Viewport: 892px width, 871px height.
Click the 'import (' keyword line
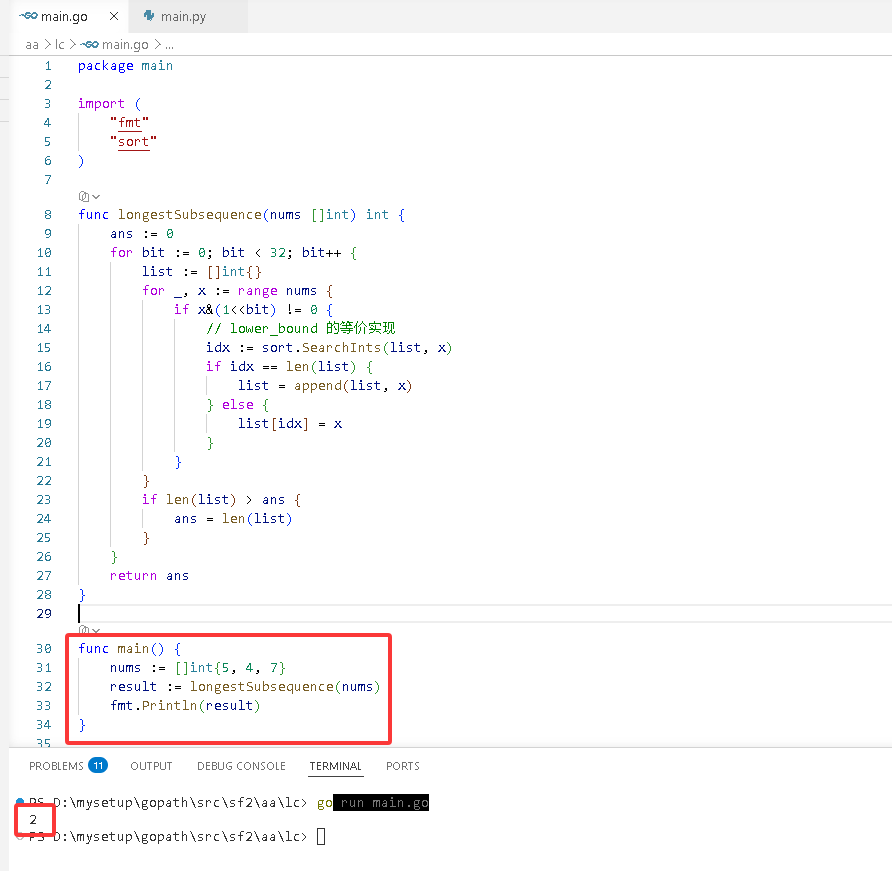109,104
